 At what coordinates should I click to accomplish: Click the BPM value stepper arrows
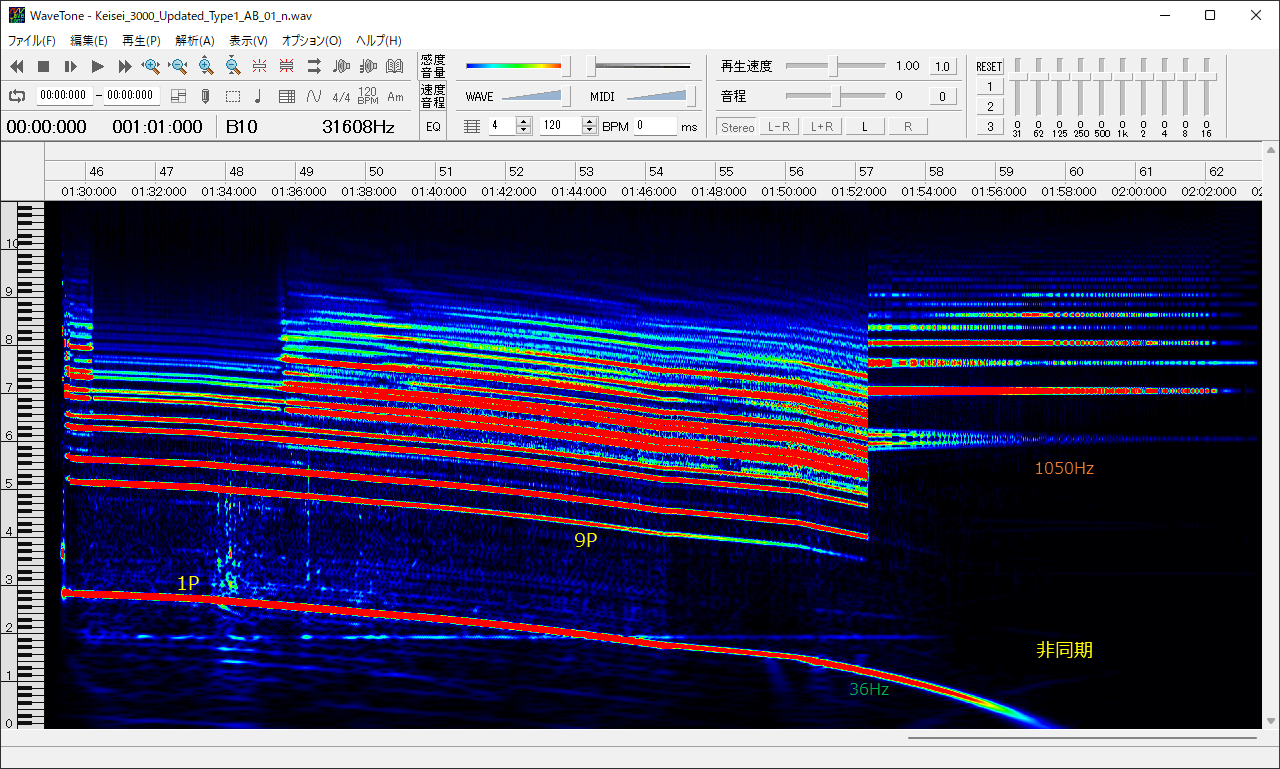[589, 126]
